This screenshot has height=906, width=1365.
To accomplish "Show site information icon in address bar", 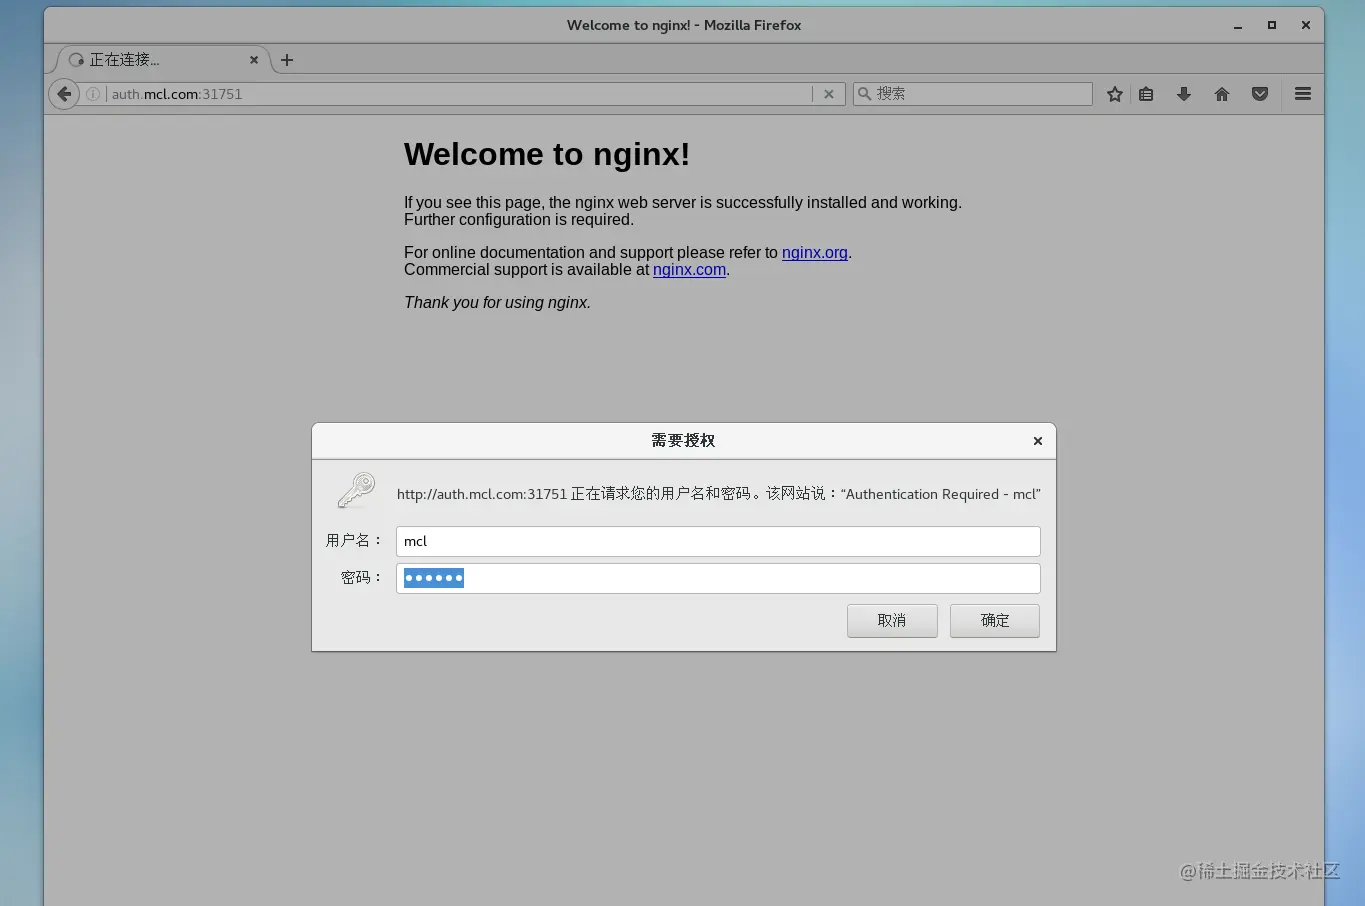I will (x=93, y=94).
